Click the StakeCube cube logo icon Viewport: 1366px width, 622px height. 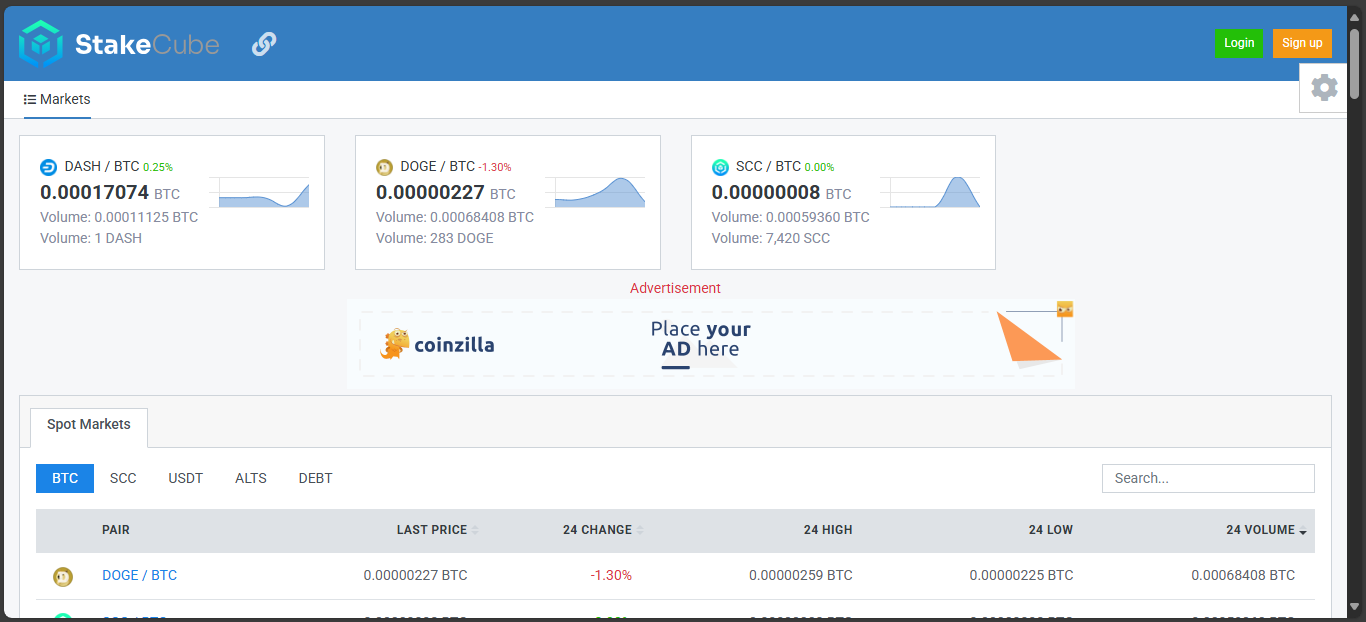(41, 44)
